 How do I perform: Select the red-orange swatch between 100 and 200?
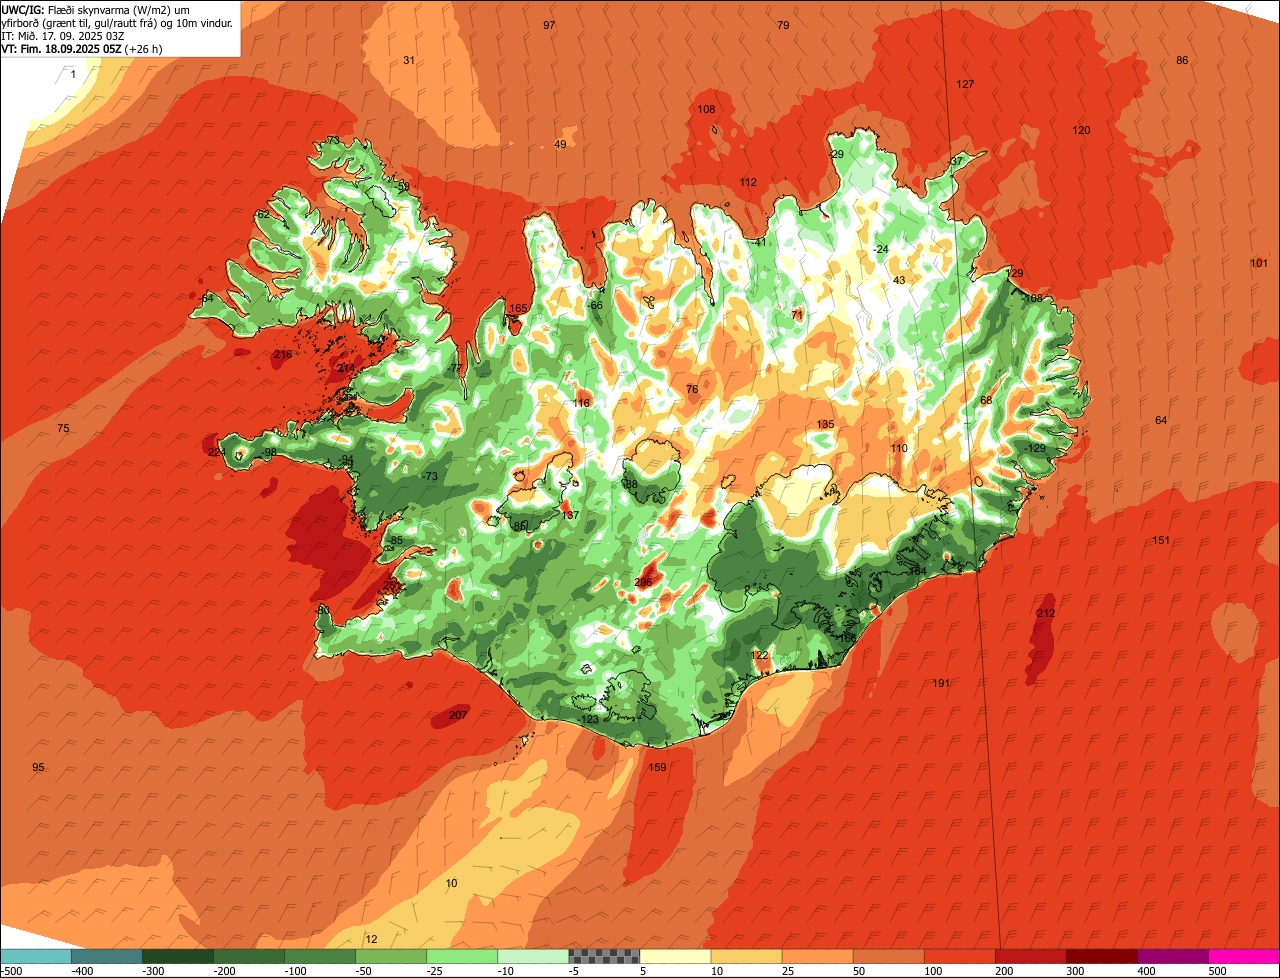(959, 956)
